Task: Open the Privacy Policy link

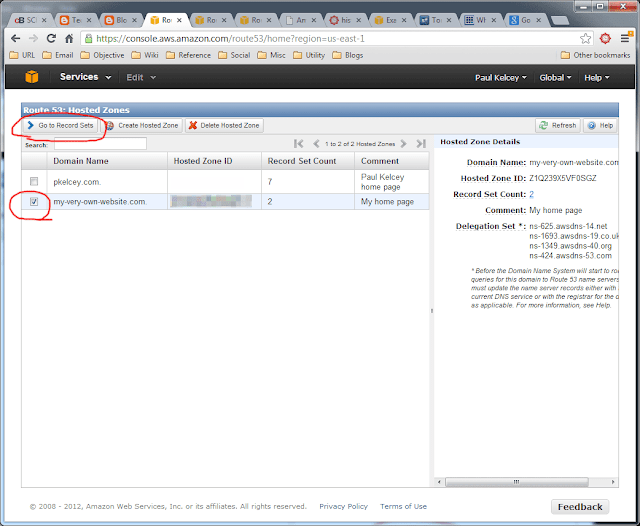Action: pos(343,506)
